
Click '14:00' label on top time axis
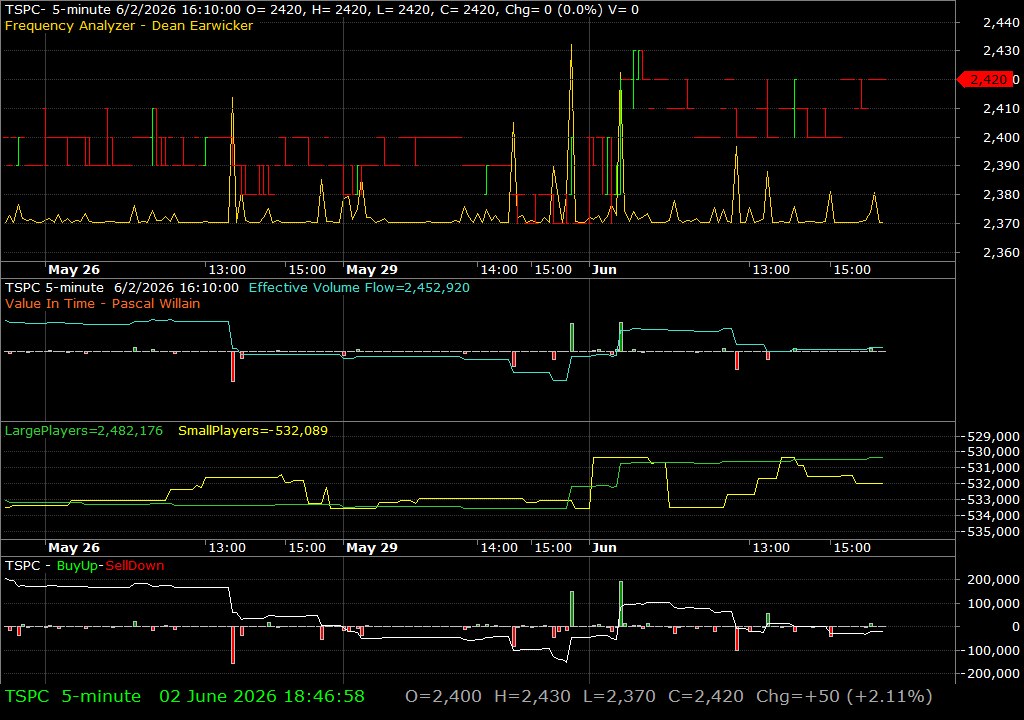(x=499, y=270)
